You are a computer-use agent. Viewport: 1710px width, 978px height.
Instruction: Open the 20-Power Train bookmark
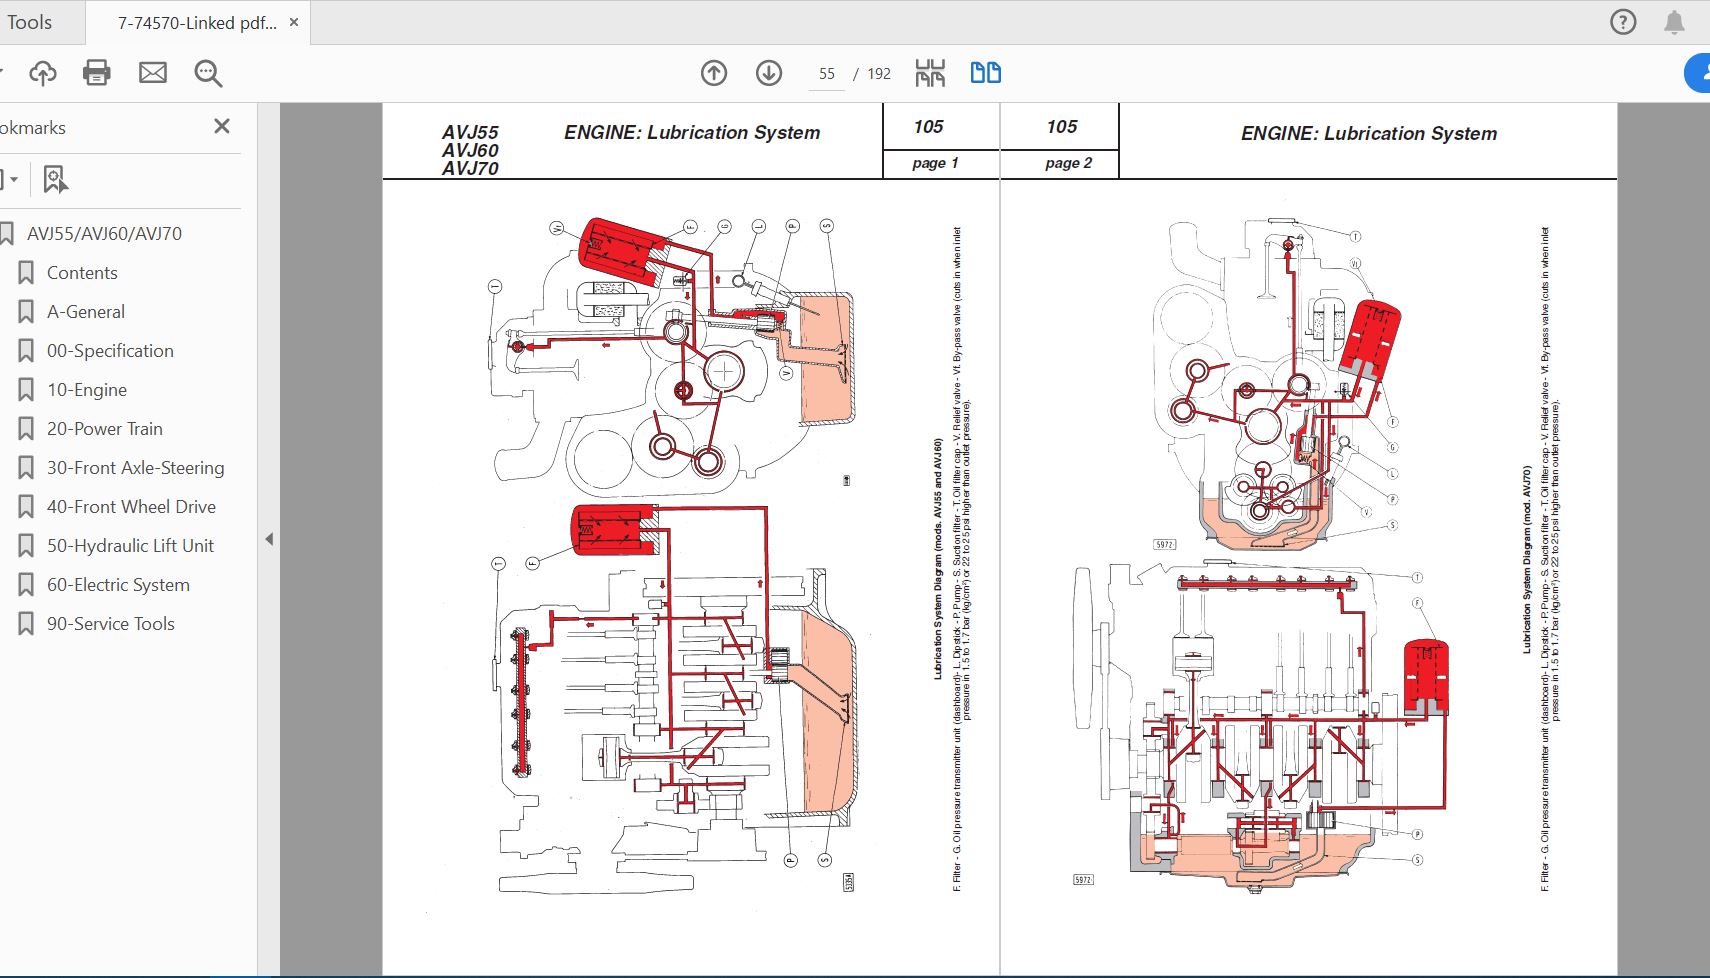105,429
